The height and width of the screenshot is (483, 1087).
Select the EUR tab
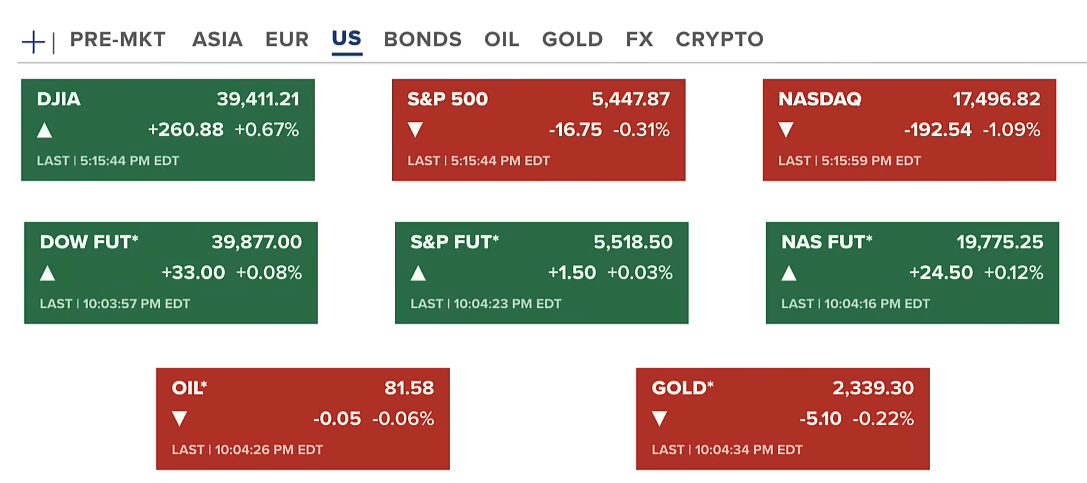287,40
